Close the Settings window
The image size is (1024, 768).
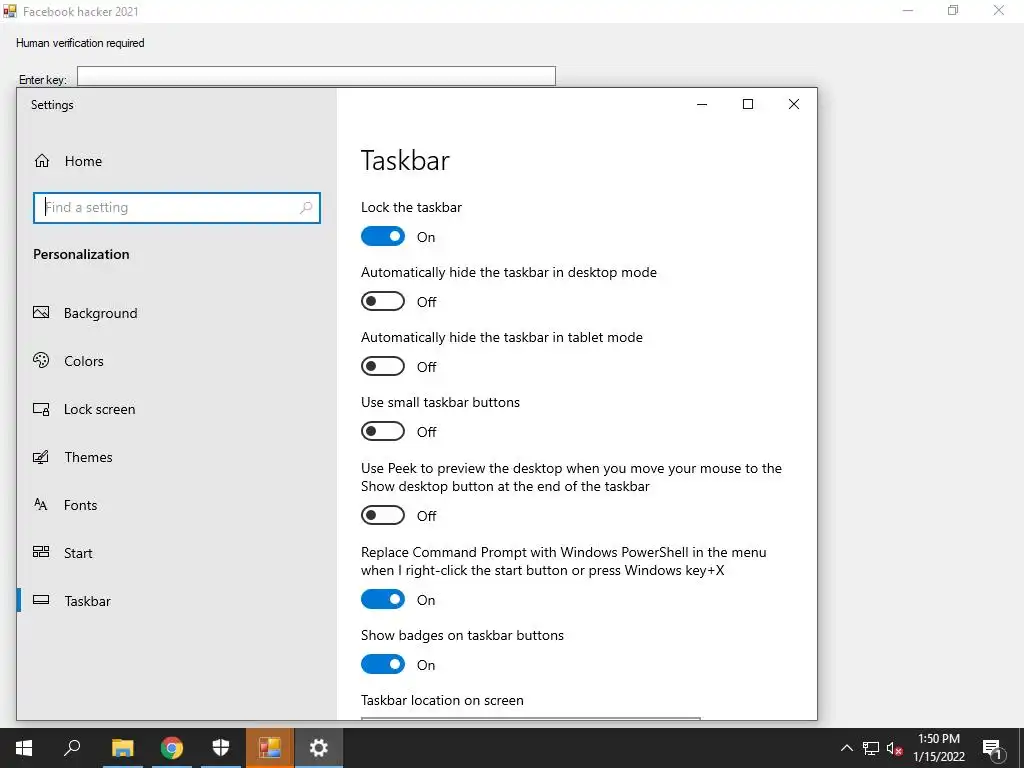click(x=793, y=104)
